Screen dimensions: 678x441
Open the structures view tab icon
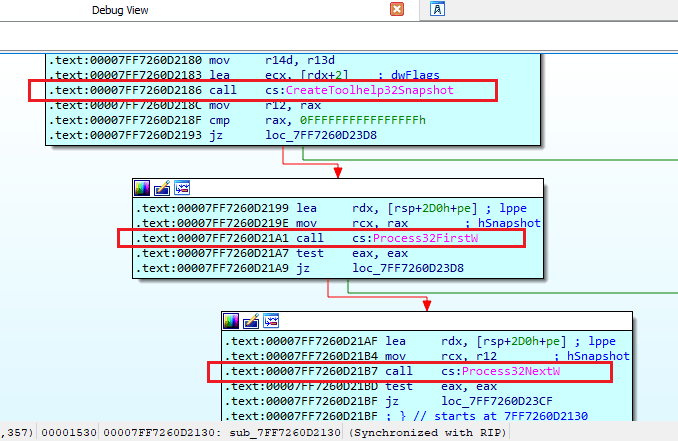click(437, 9)
